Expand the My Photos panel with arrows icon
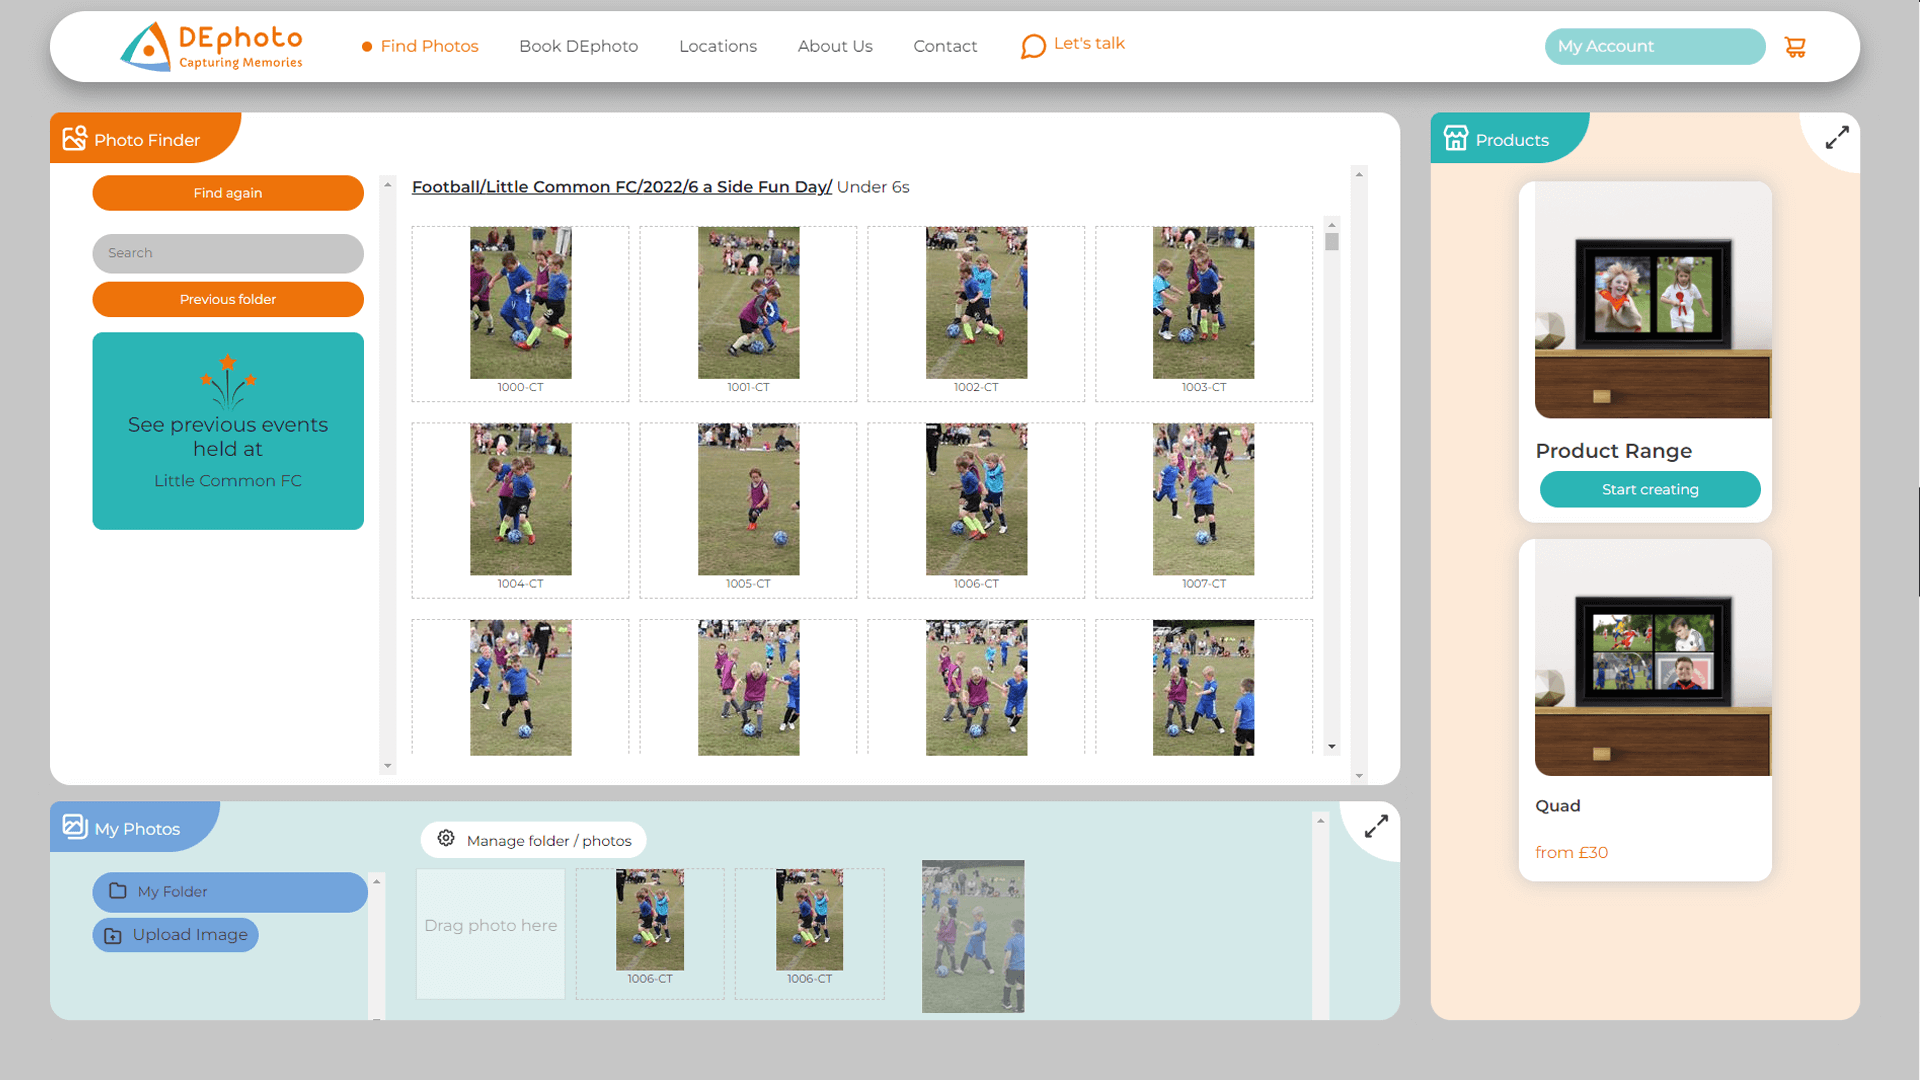 1376,826
